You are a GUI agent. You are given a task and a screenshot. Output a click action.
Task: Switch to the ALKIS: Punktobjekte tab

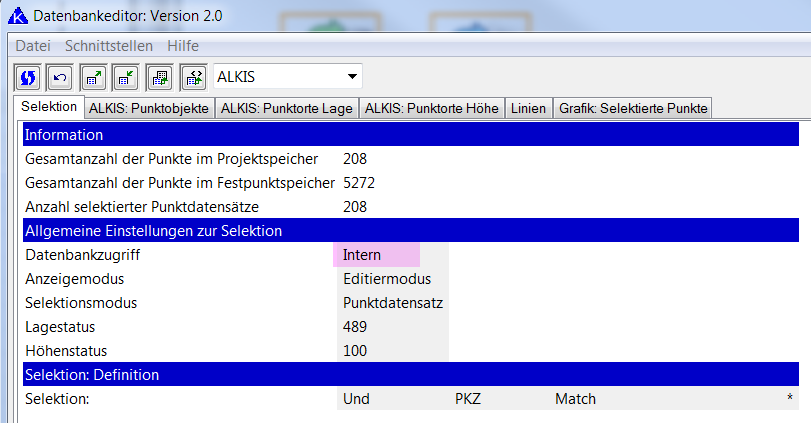pos(148,109)
